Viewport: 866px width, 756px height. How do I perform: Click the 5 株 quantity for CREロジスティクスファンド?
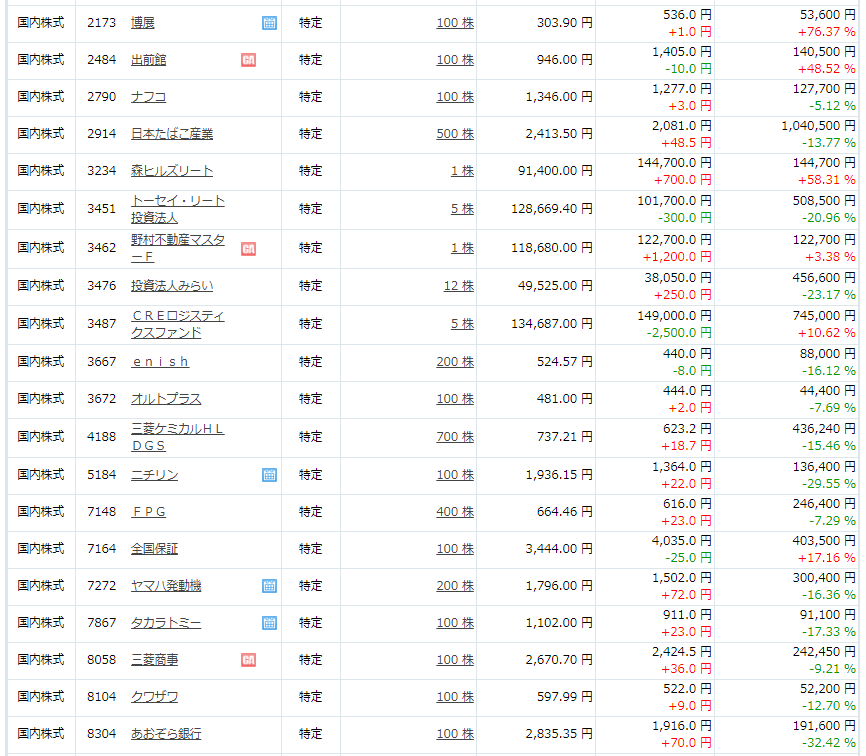462,324
